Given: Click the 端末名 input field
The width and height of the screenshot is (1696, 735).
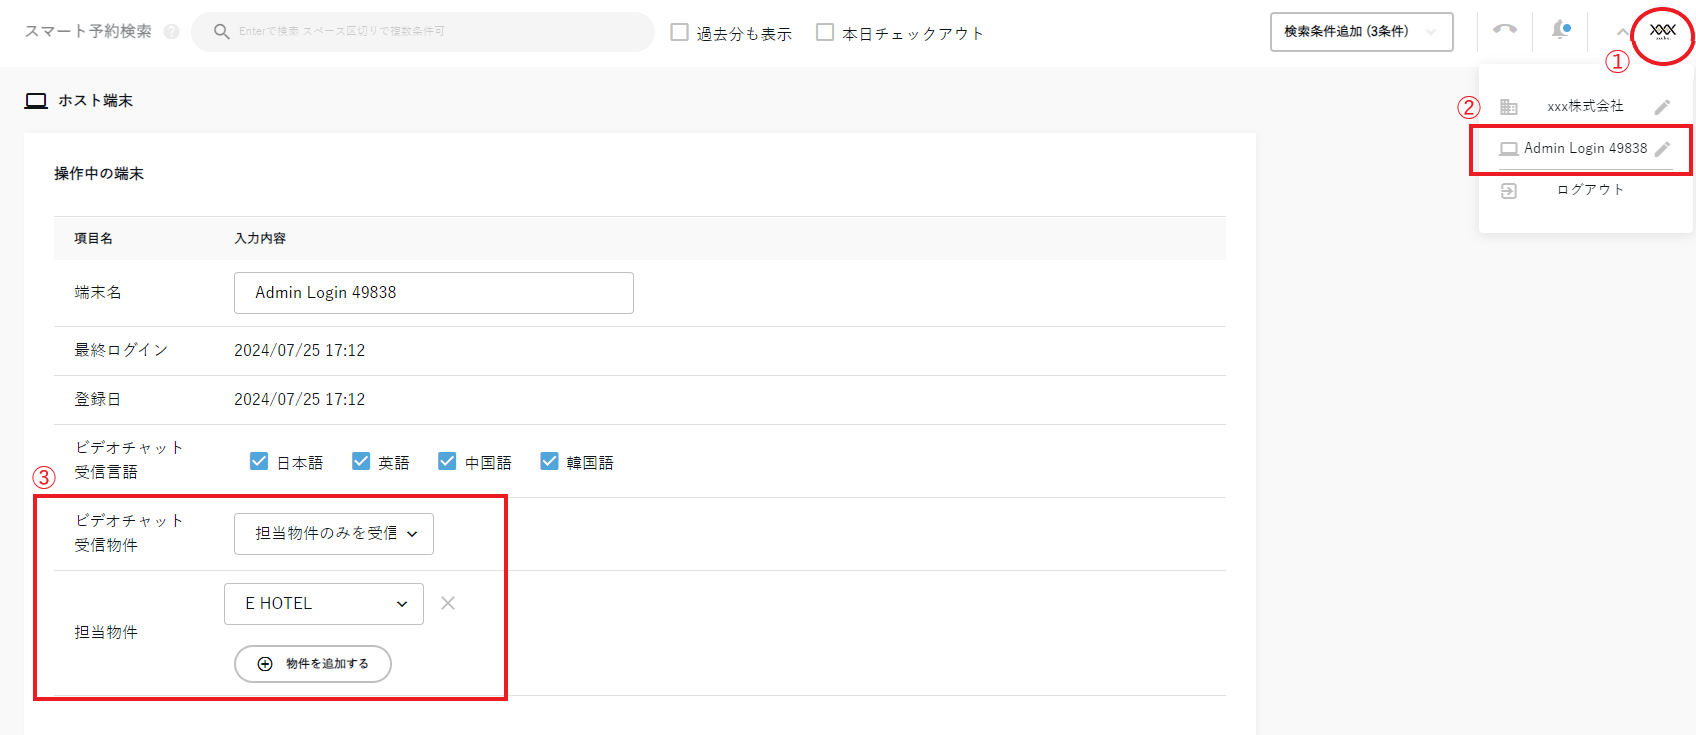Looking at the screenshot, I should [x=433, y=293].
